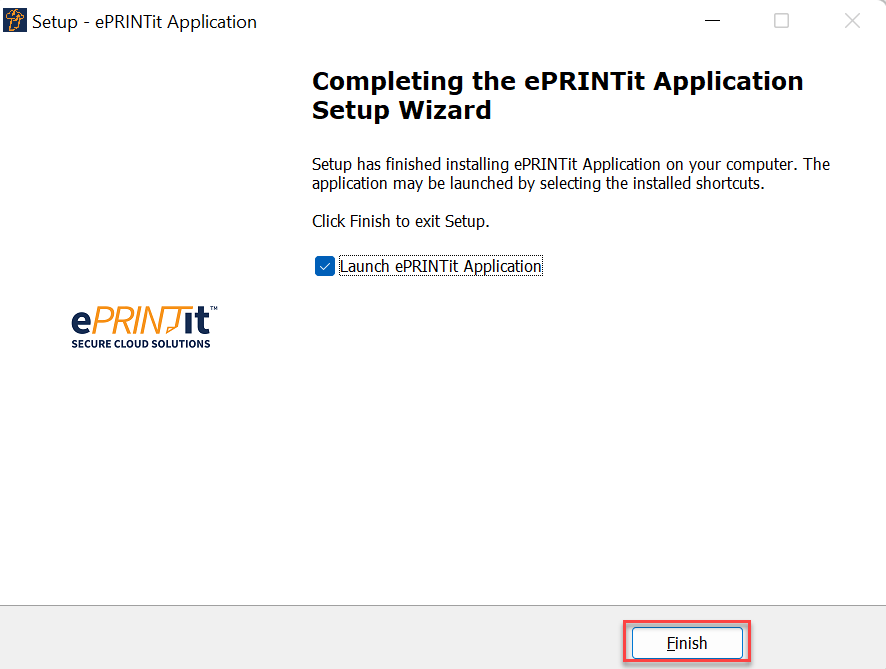Screen dimensions: 886x669
Task: Uncheck the Launch ePRINTit Application checkbox
Action: tap(325, 266)
